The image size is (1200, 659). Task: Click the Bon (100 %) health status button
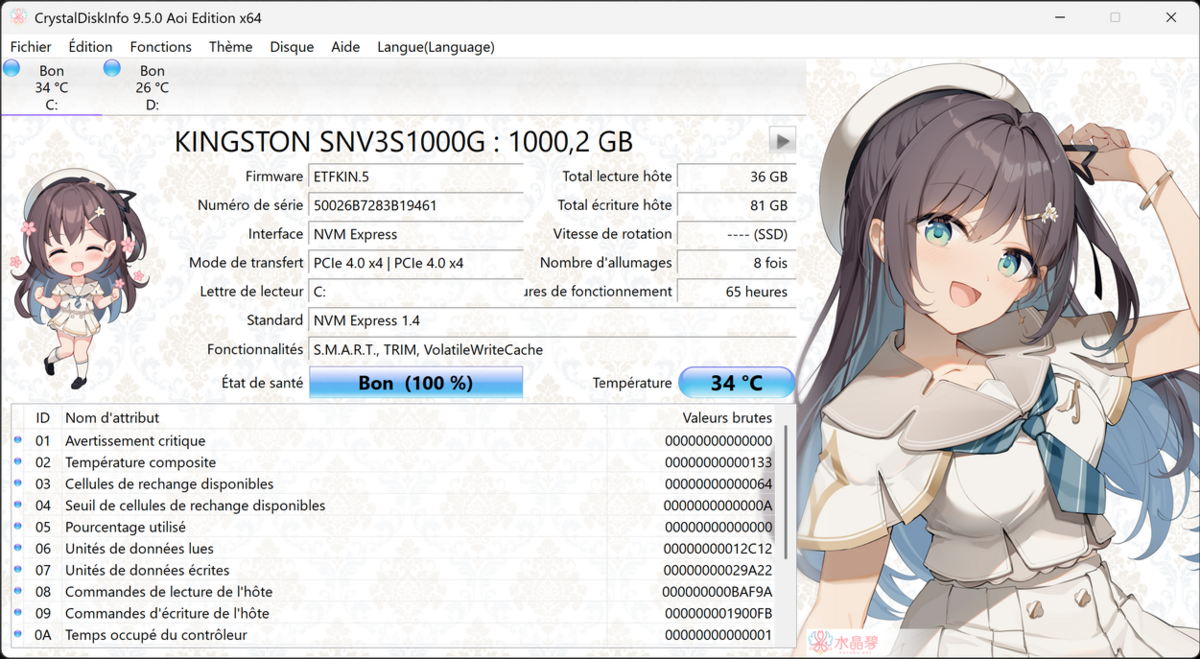click(x=416, y=382)
